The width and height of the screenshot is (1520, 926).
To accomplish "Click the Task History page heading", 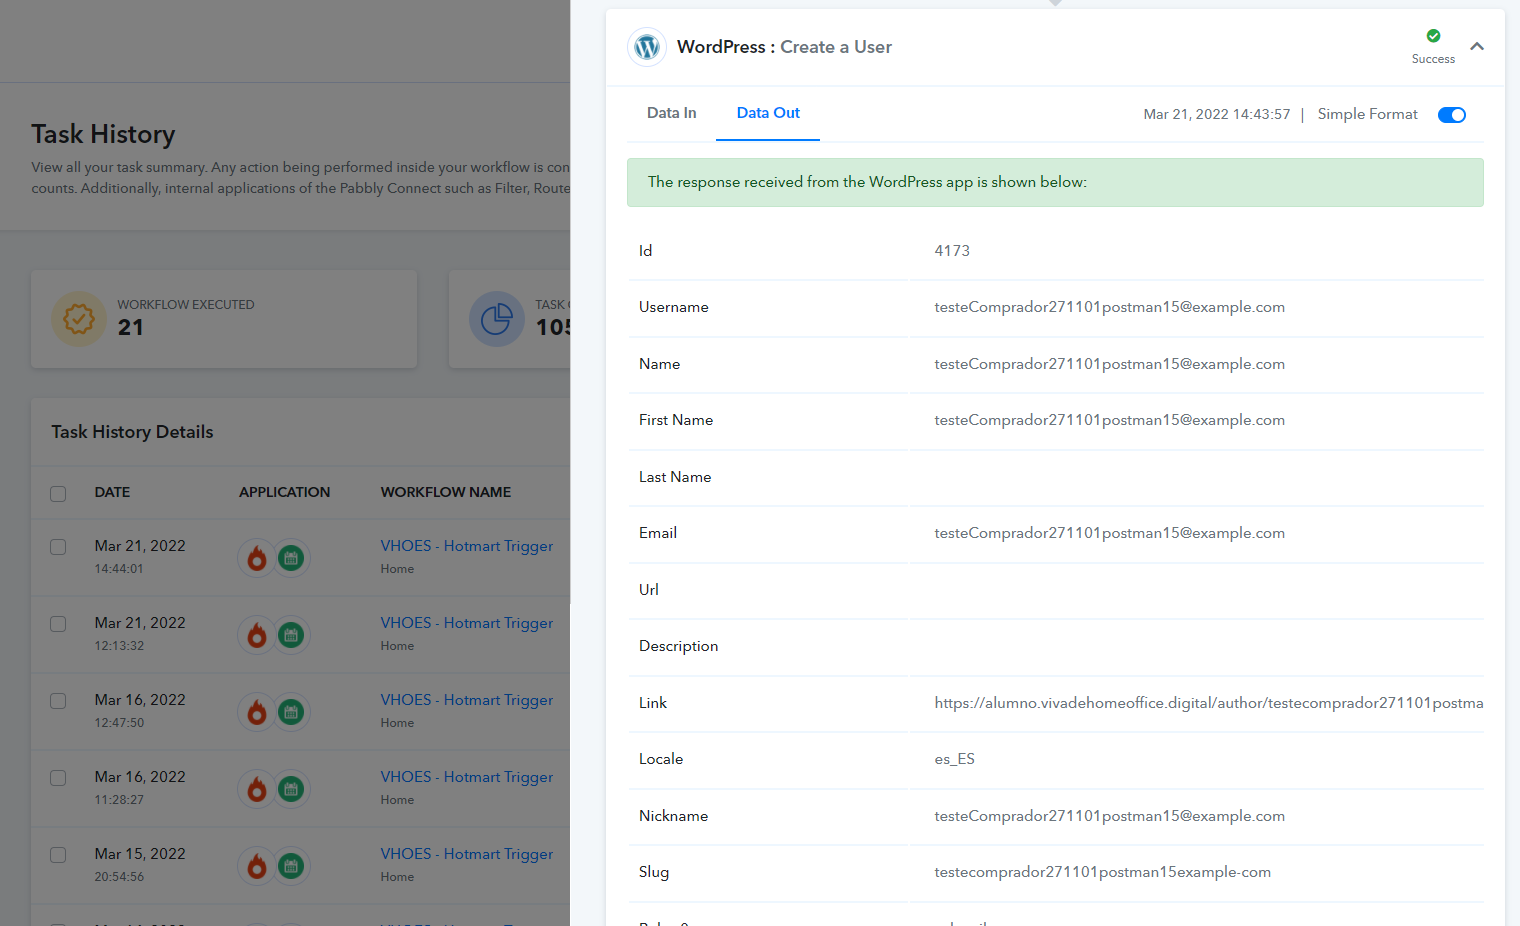I will click(x=103, y=134).
